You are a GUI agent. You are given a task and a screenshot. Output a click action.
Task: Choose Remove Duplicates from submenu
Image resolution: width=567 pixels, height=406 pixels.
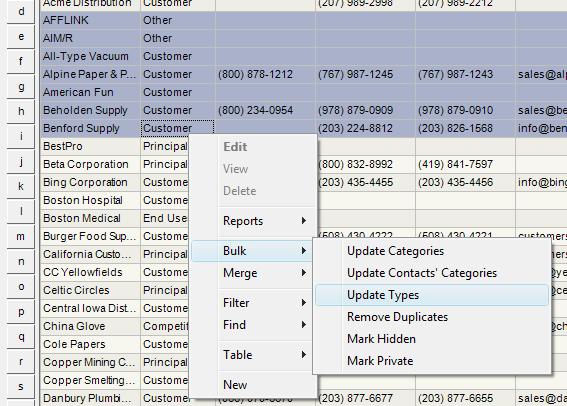coord(432,317)
